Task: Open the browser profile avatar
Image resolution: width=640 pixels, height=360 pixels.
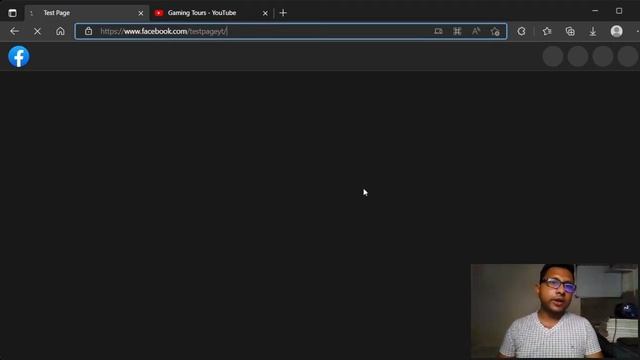Action: (616, 31)
